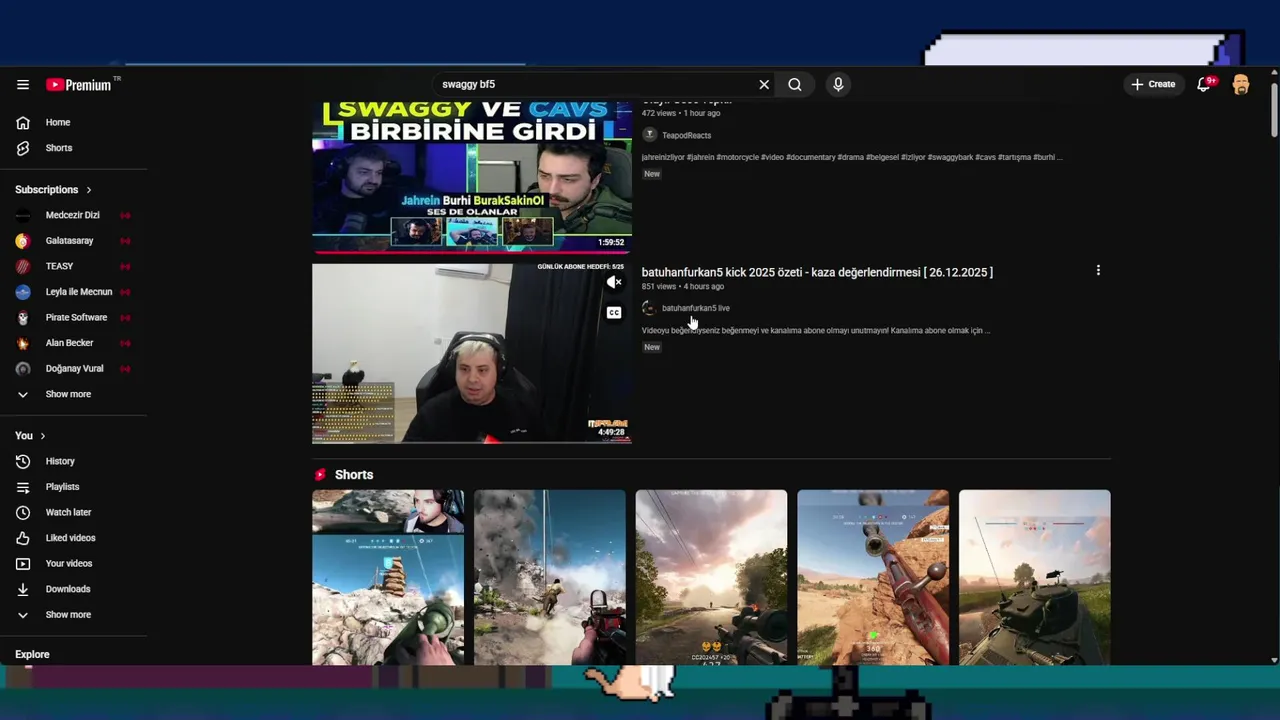
Task: Open third Short with sunset sniper
Action: [x=711, y=577]
